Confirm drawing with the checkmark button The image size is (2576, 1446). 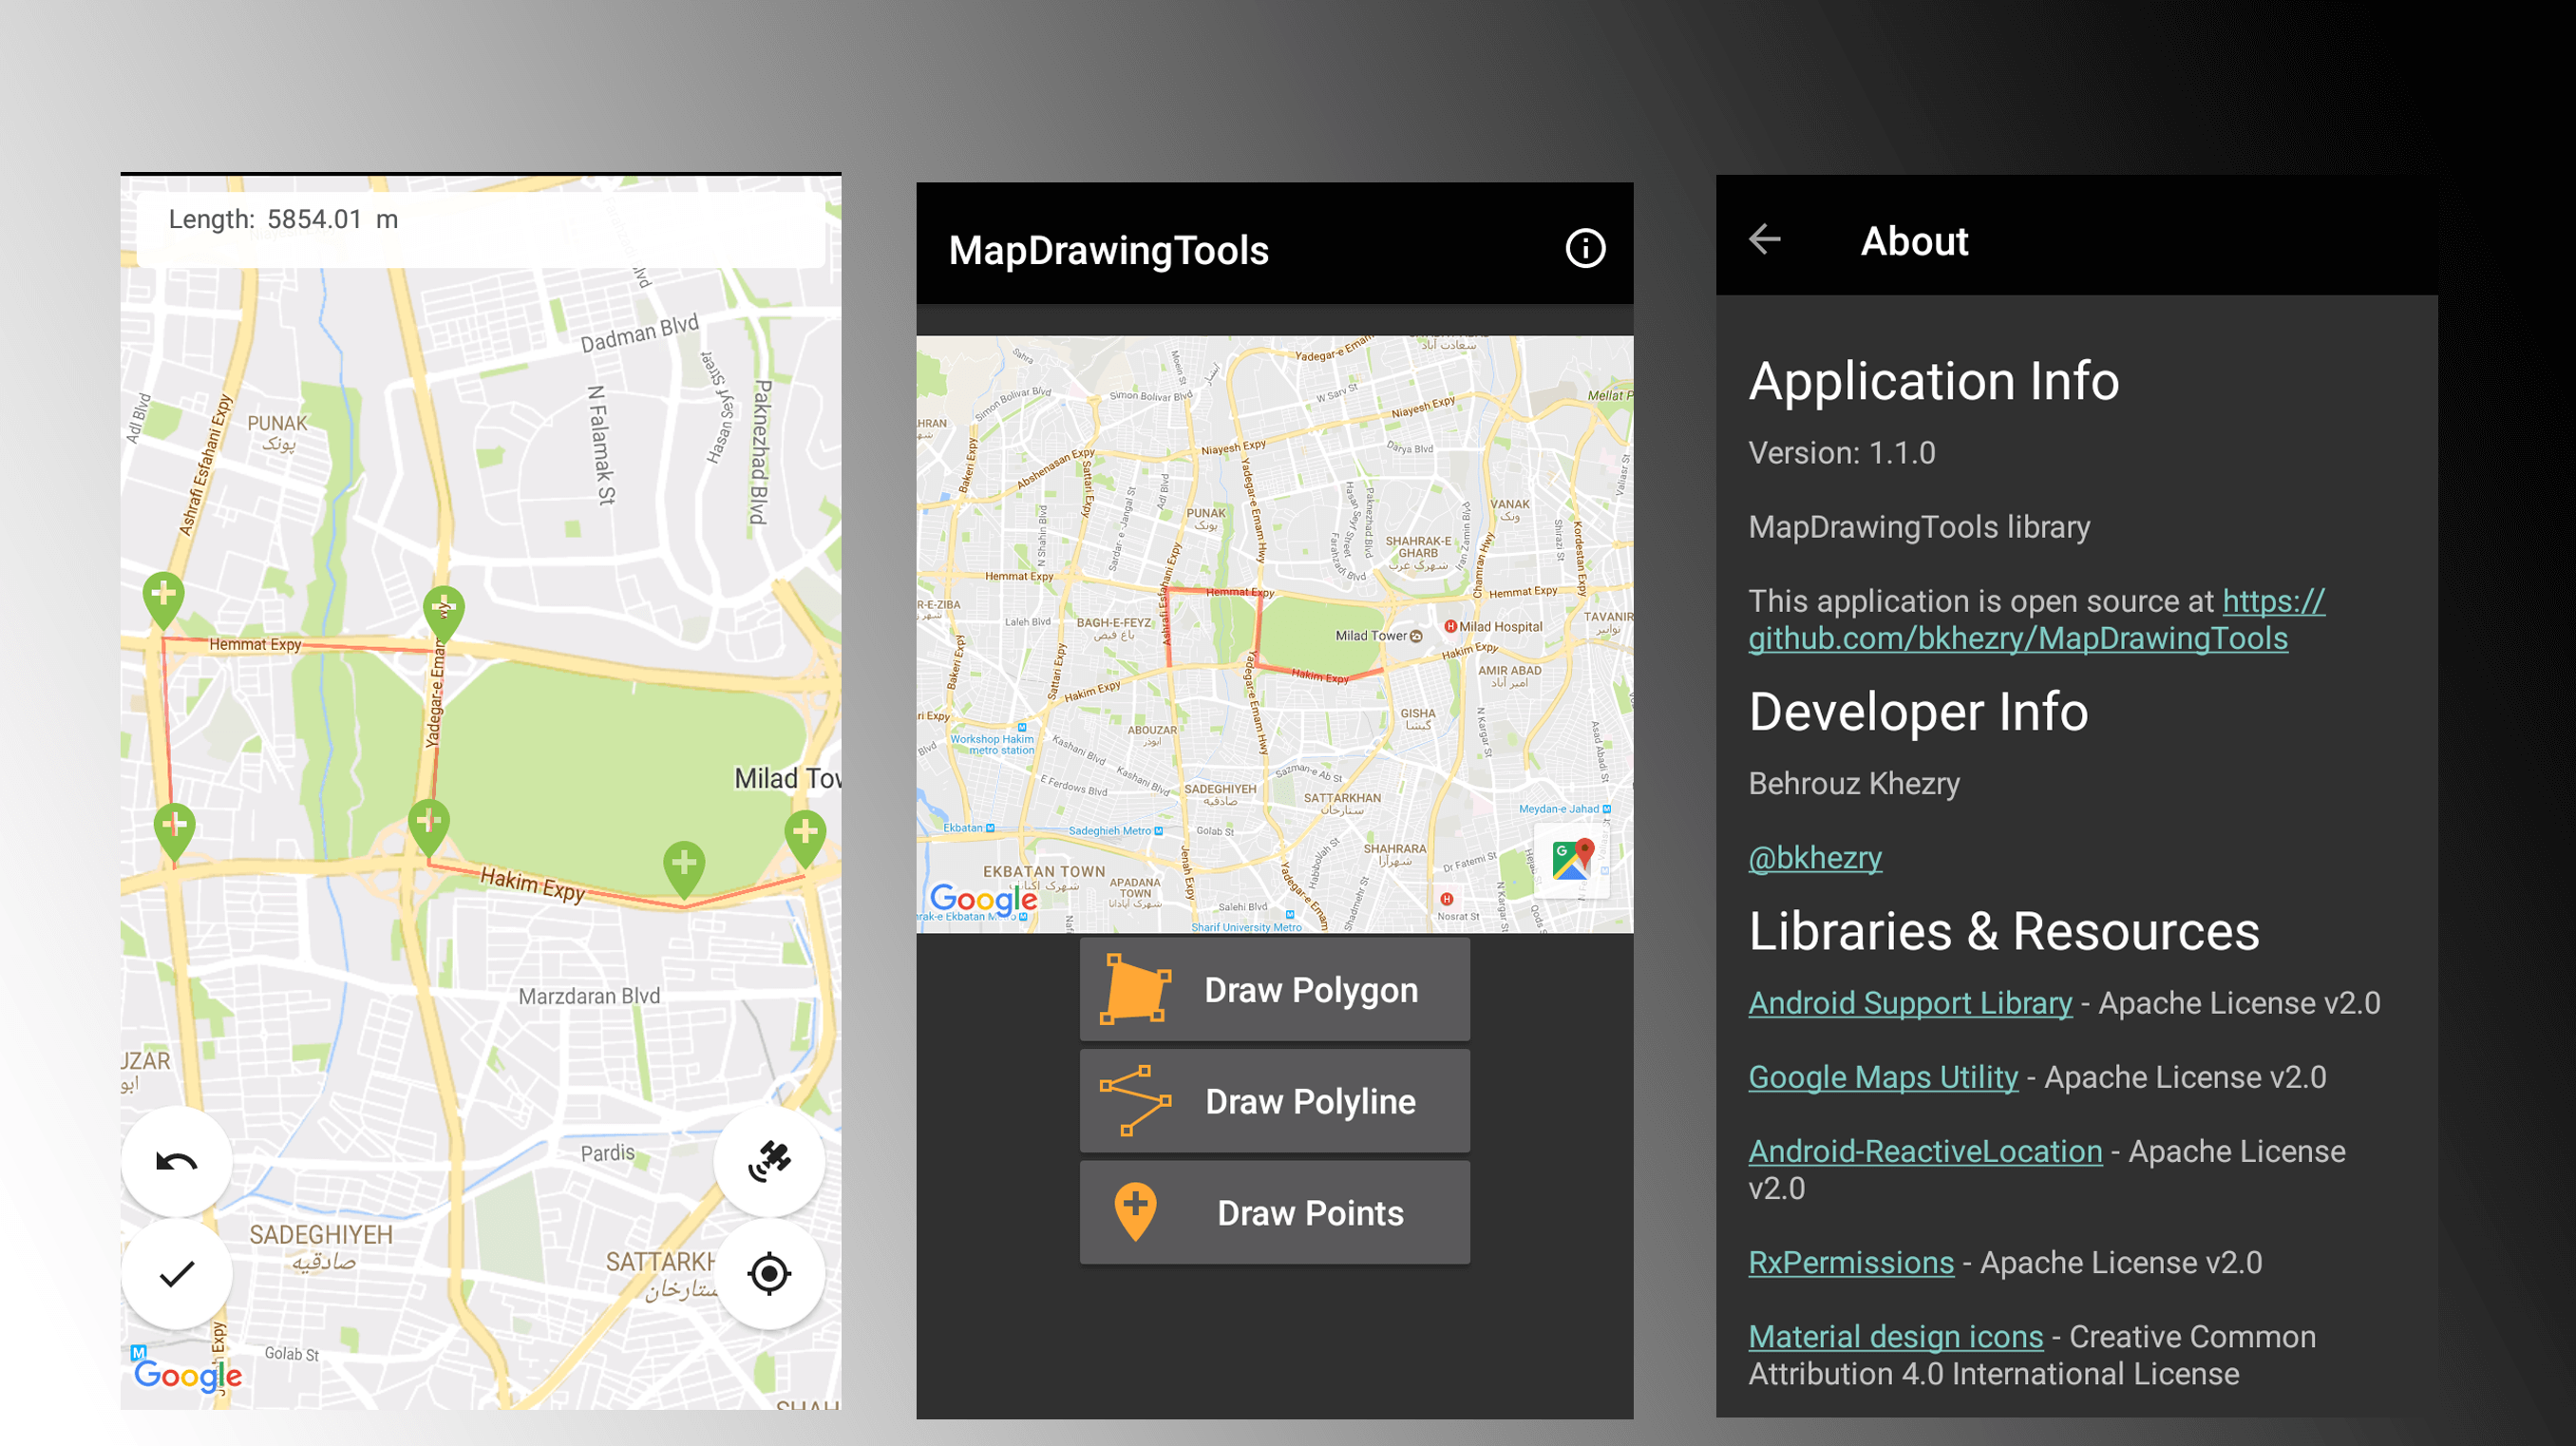[177, 1273]
